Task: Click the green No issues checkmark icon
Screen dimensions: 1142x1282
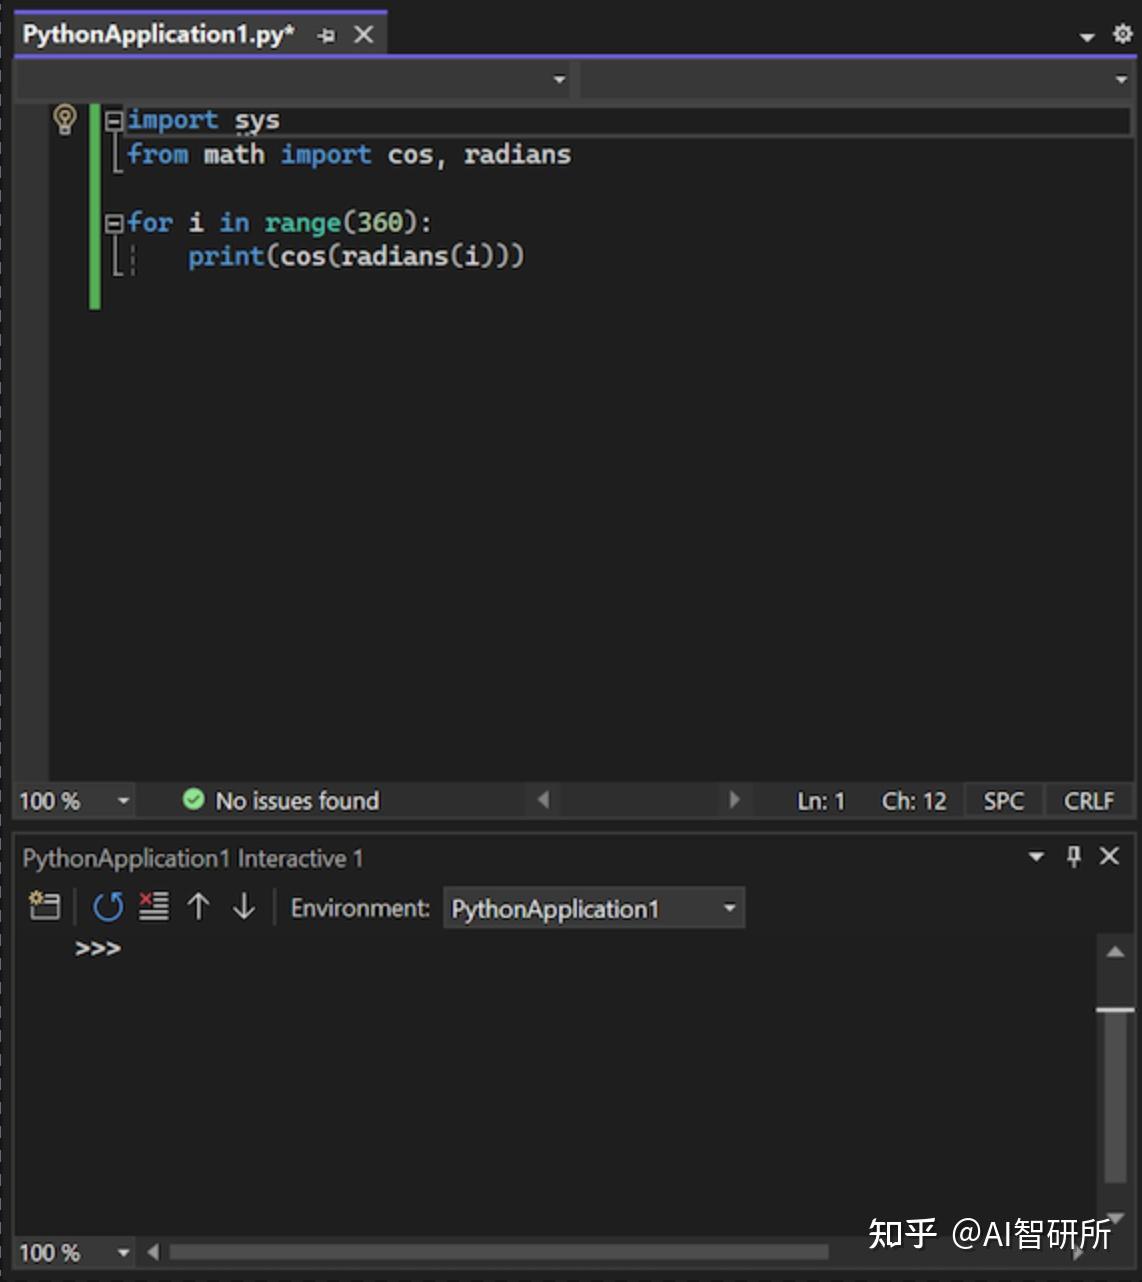Action: click(193, 800)
